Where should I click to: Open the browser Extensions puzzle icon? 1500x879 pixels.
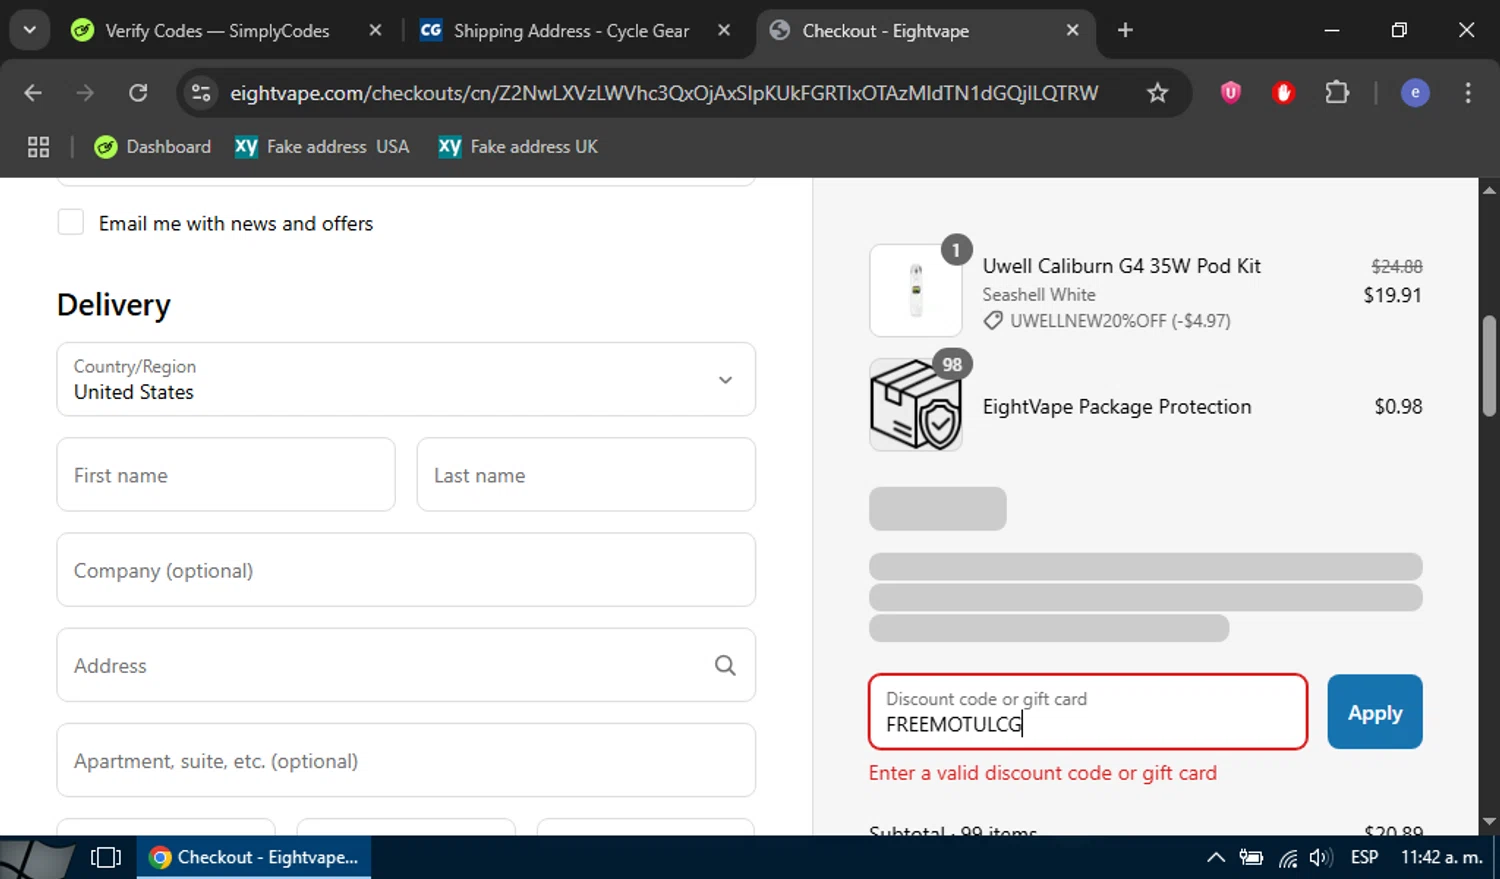1337,93
